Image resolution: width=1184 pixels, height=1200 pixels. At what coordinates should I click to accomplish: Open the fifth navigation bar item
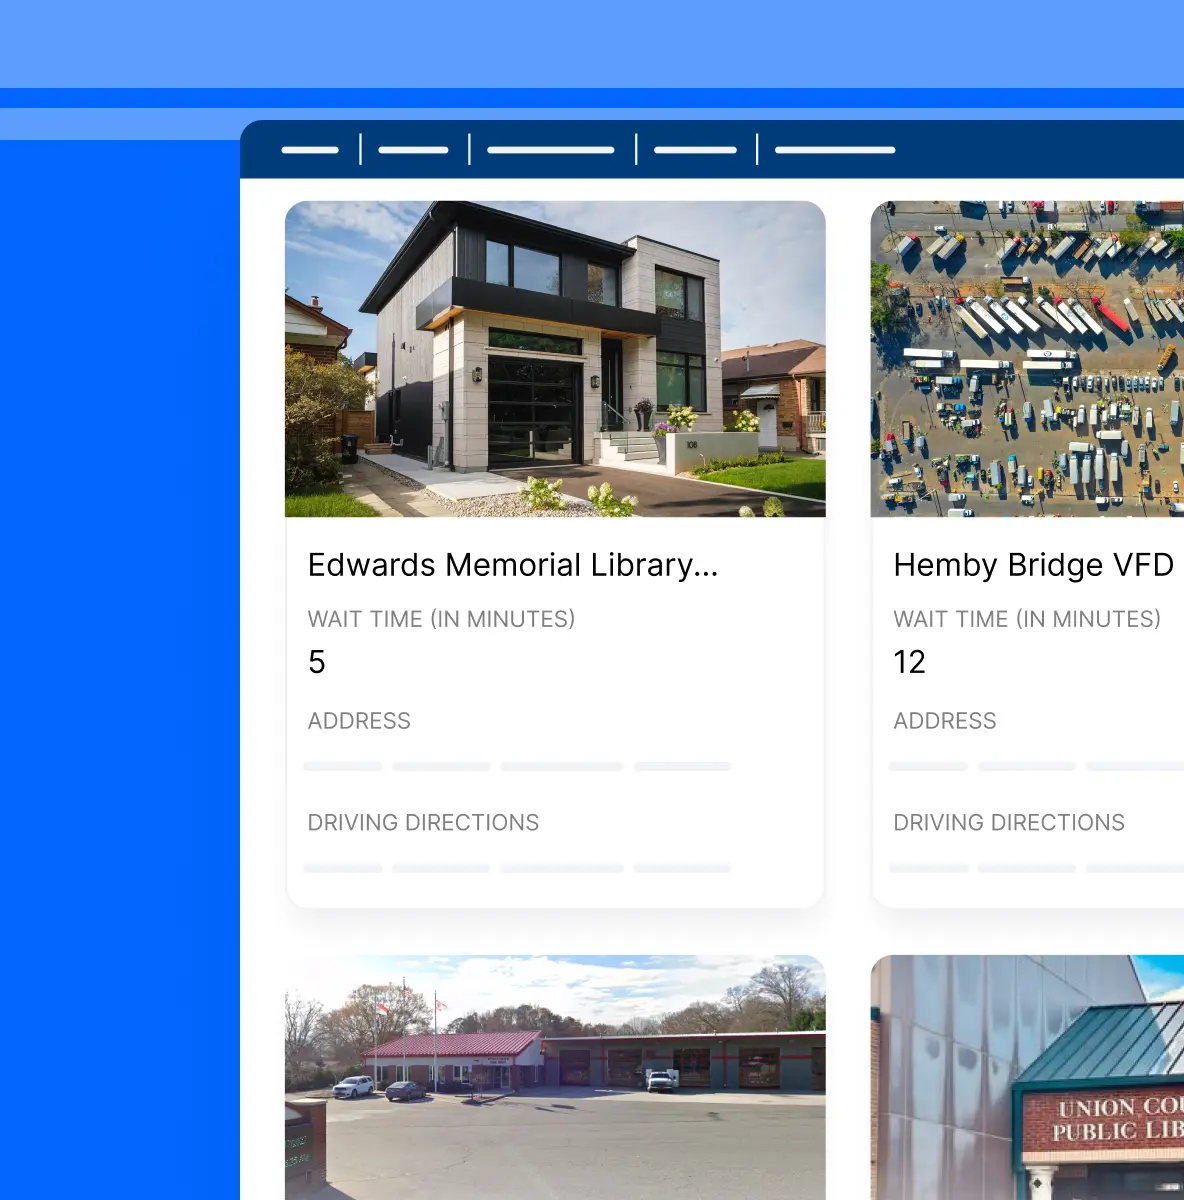pos(835,150)
